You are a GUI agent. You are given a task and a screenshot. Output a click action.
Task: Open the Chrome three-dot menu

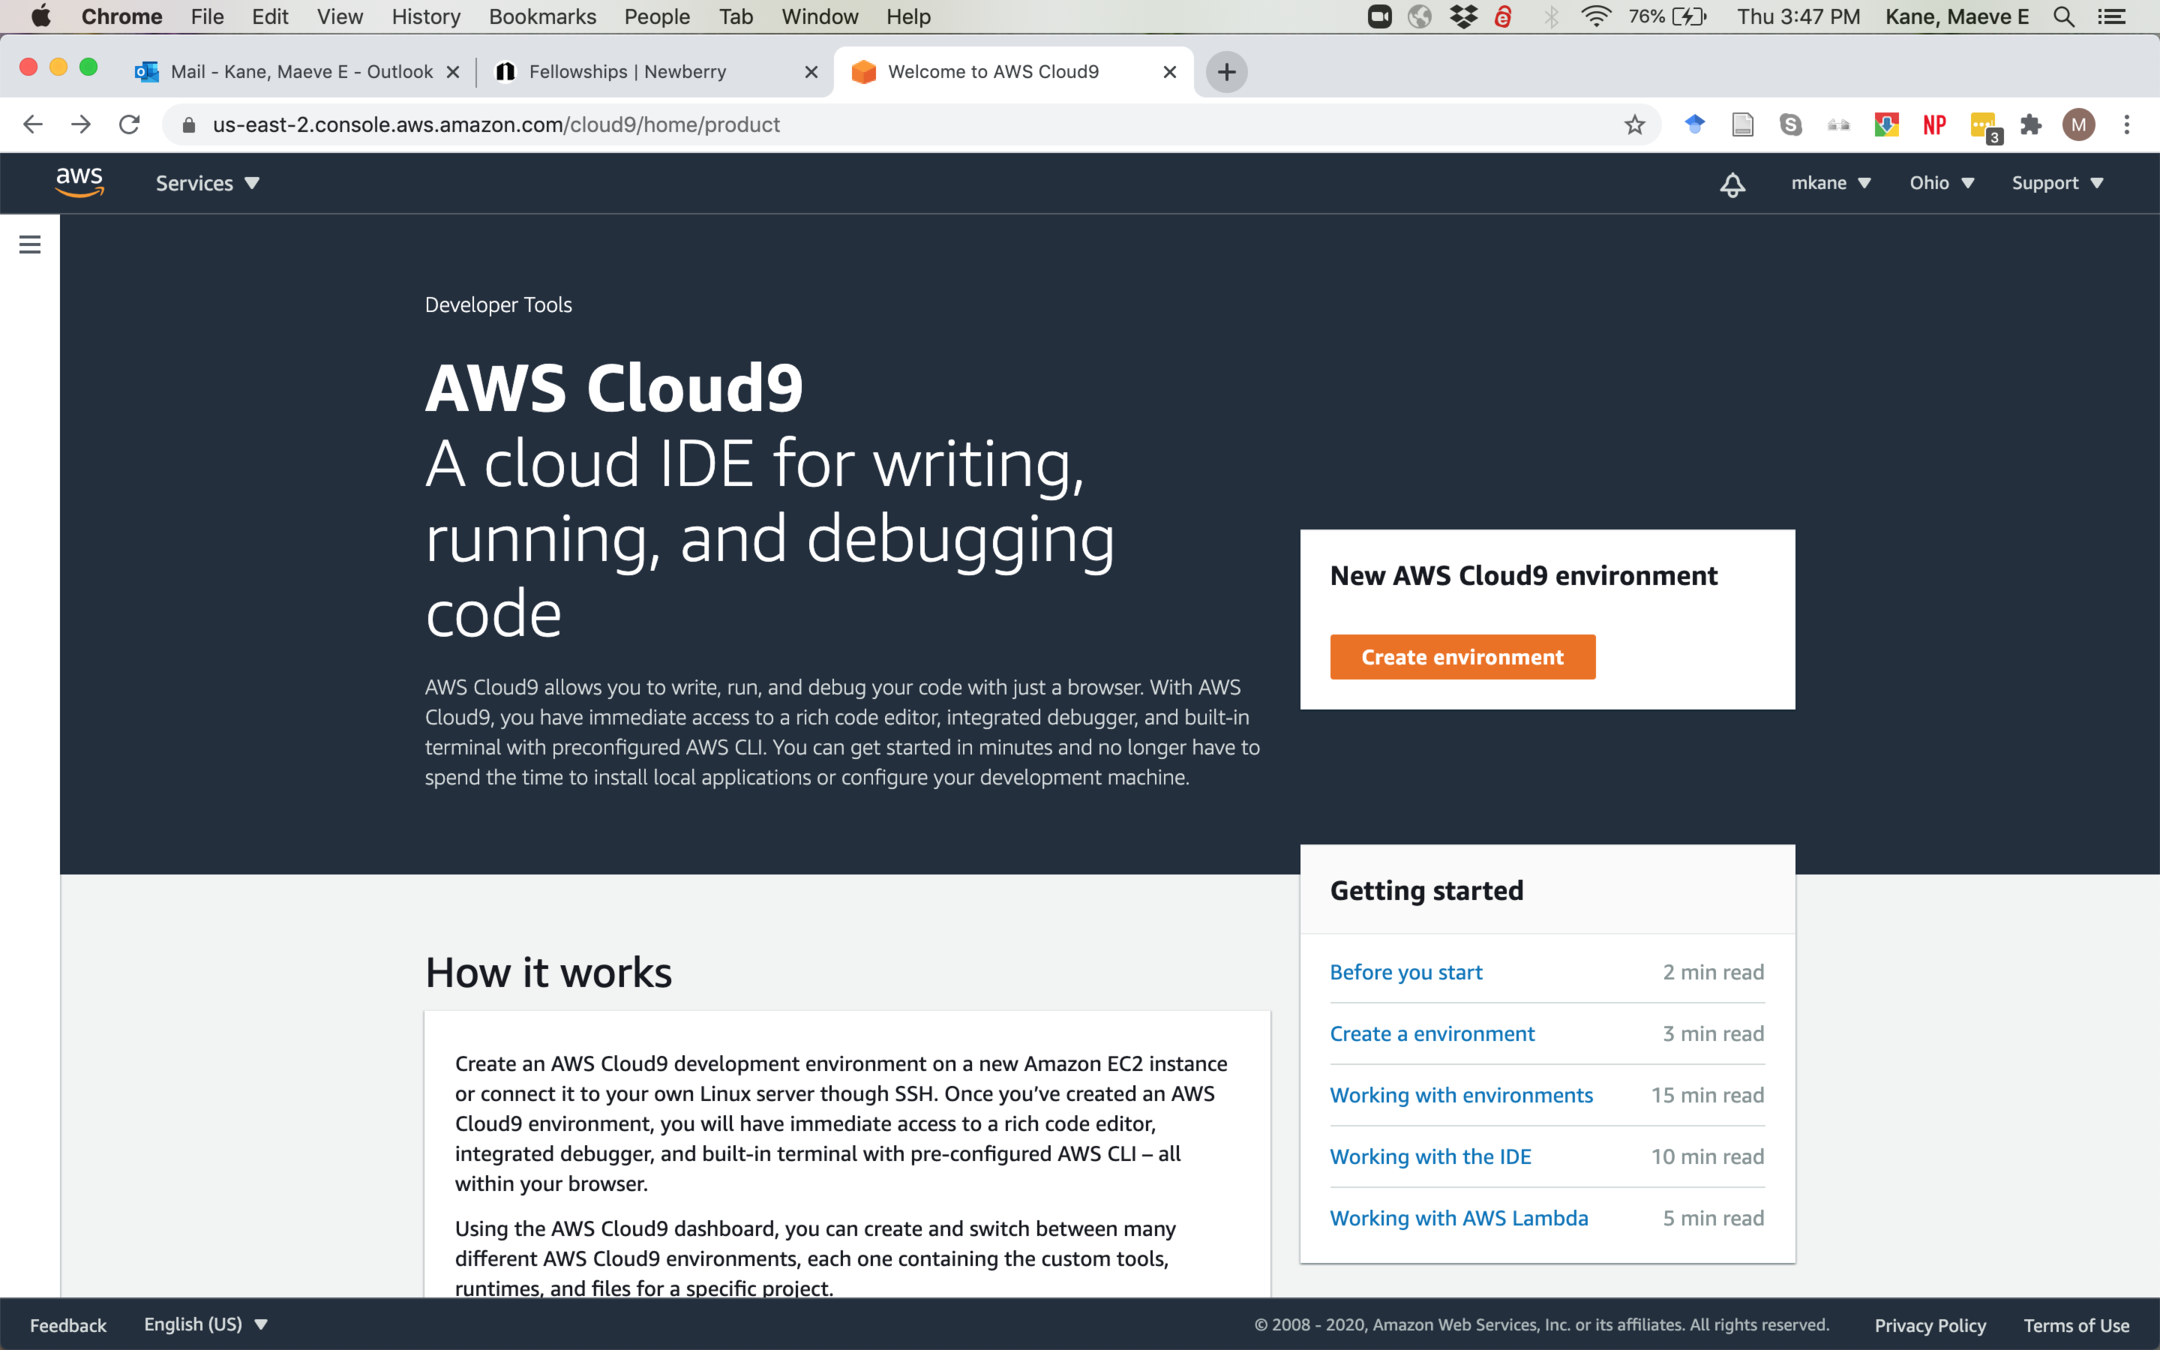point(2127,125)
